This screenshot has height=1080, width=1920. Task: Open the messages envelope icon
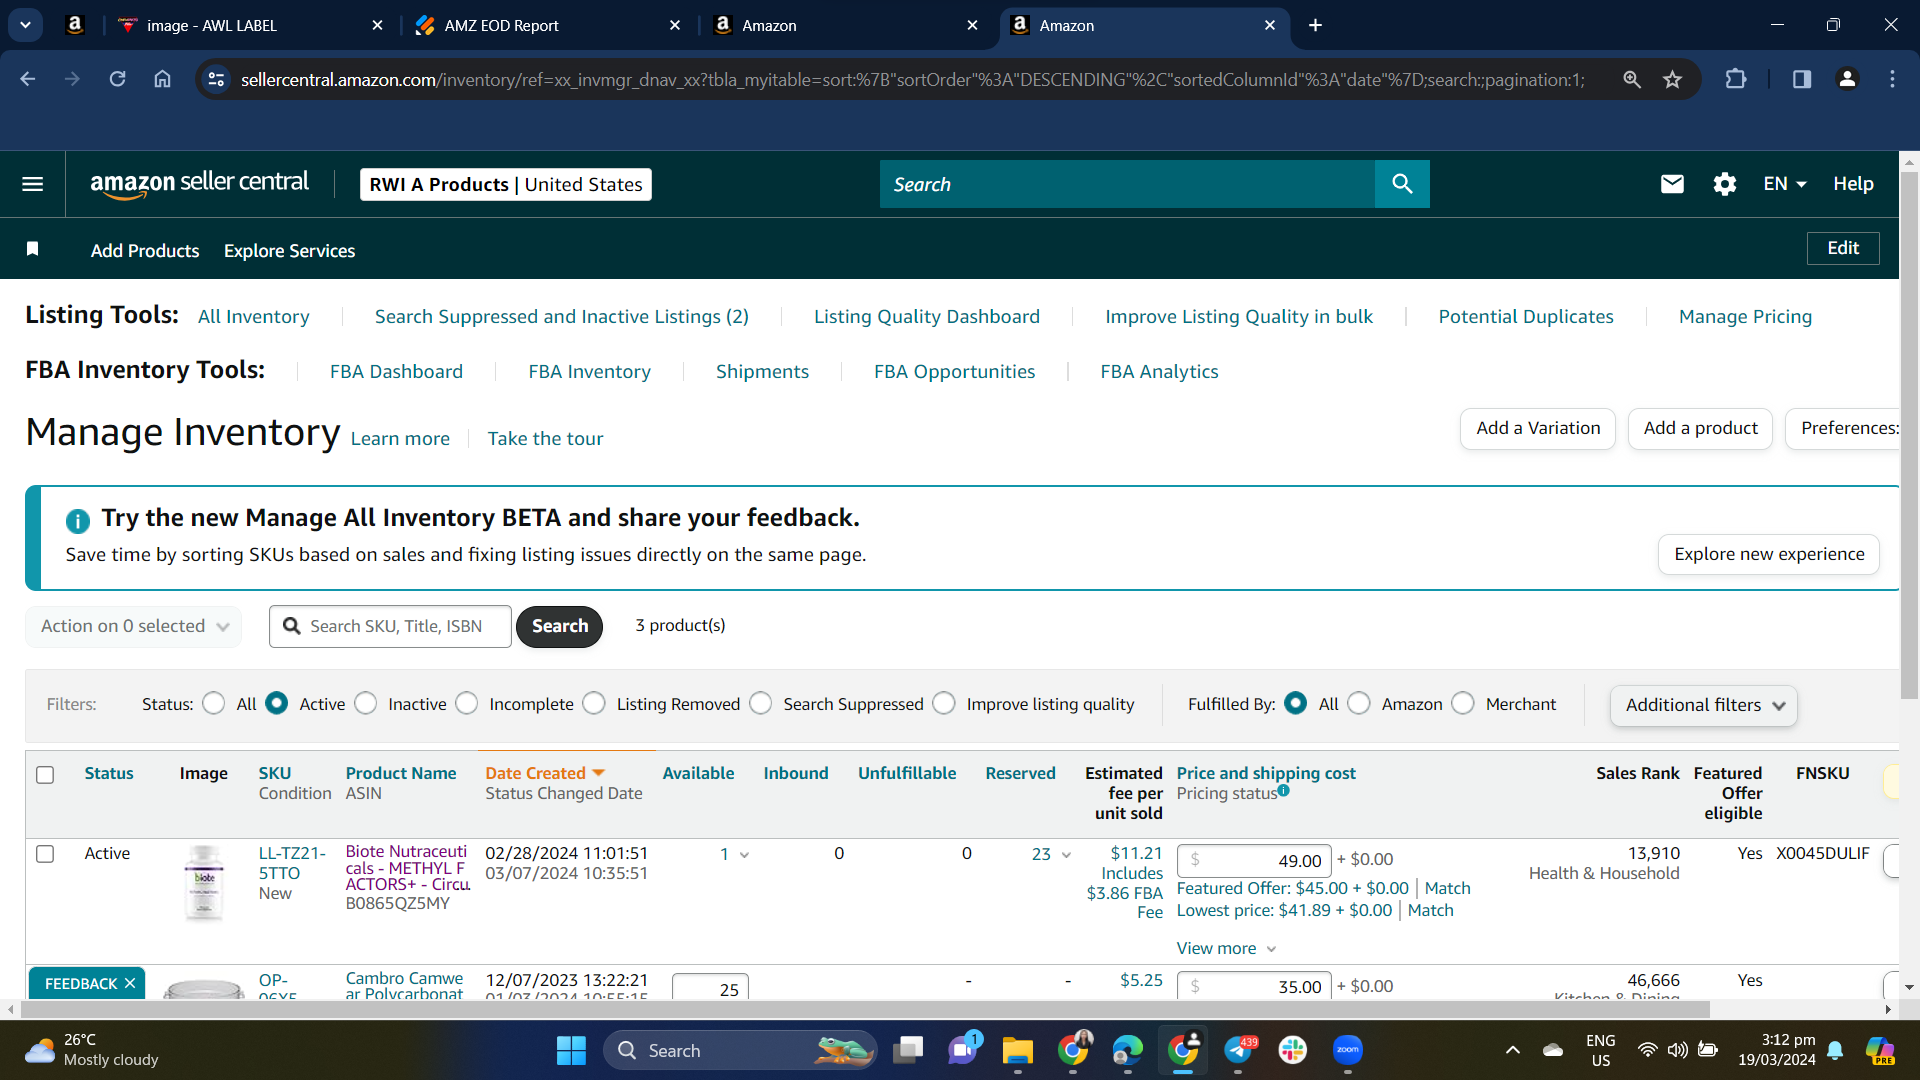tap(1672, 184)
